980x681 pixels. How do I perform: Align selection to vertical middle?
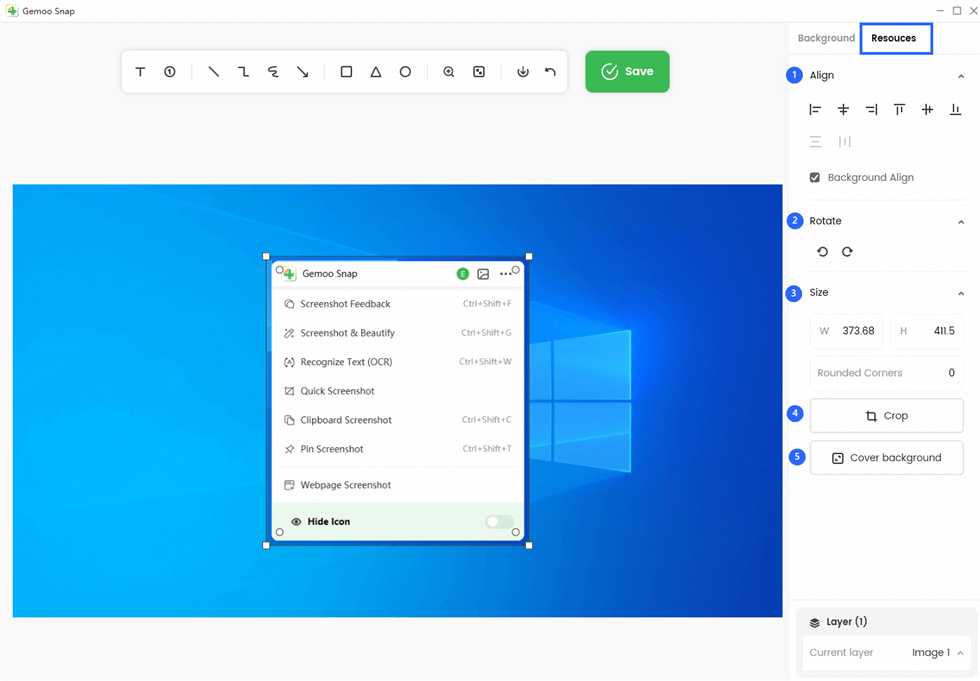[x=928, y=110]
